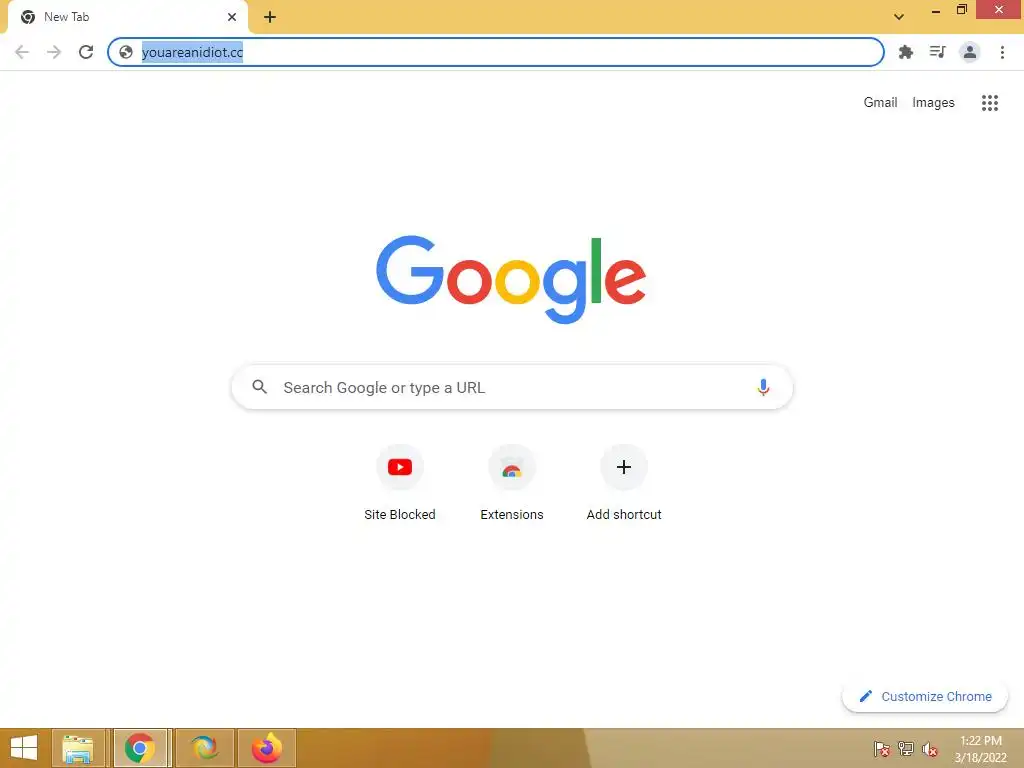The height and width of the screenshot is (768, 1024).
Task: Click Customize Chrome button
Action: (925, 696)
